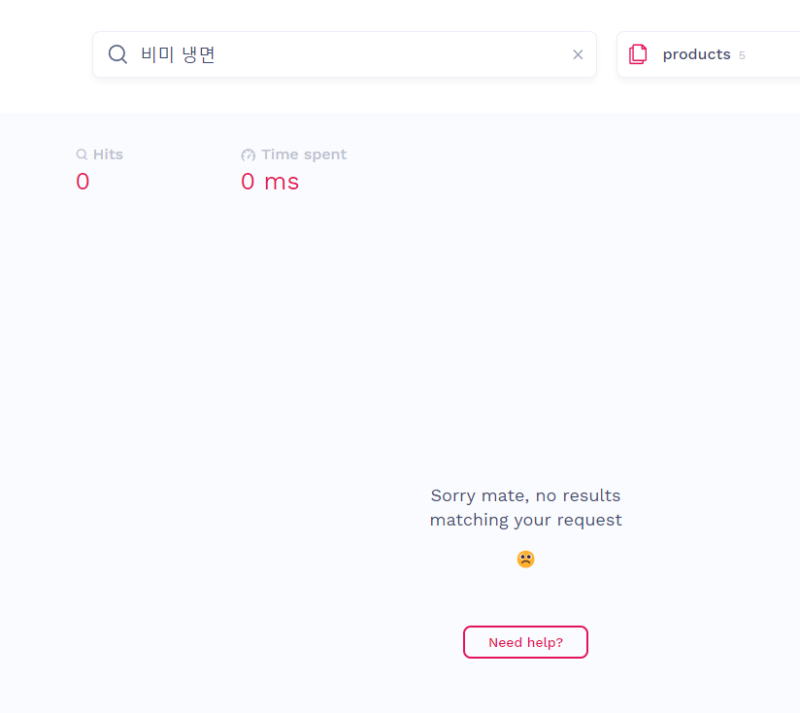Click the Hits label
Viewport: 800px width, 713px height.
click(108, 155)
